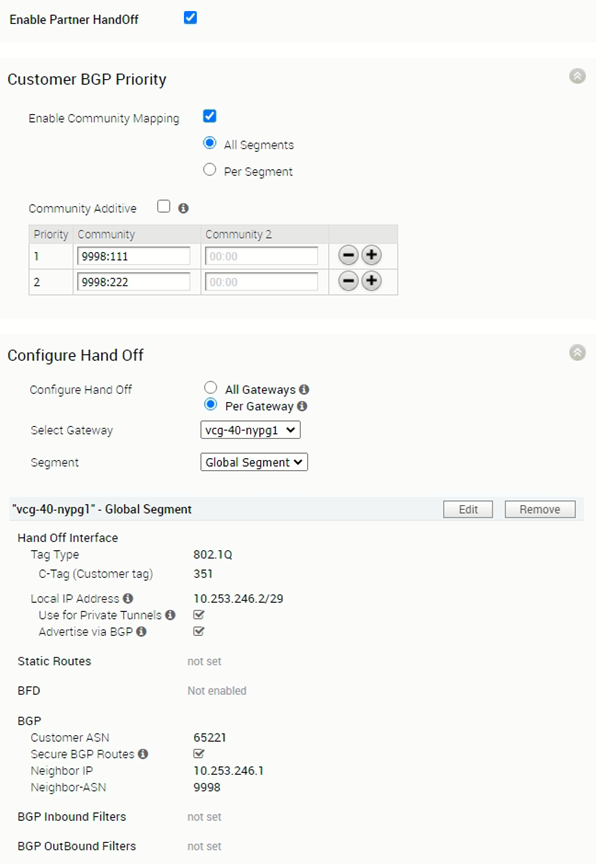Open Select Gateway dropdown vcg-40-nypg1
This screenshot has width=607, height=864.
click(x=251, y=430)
